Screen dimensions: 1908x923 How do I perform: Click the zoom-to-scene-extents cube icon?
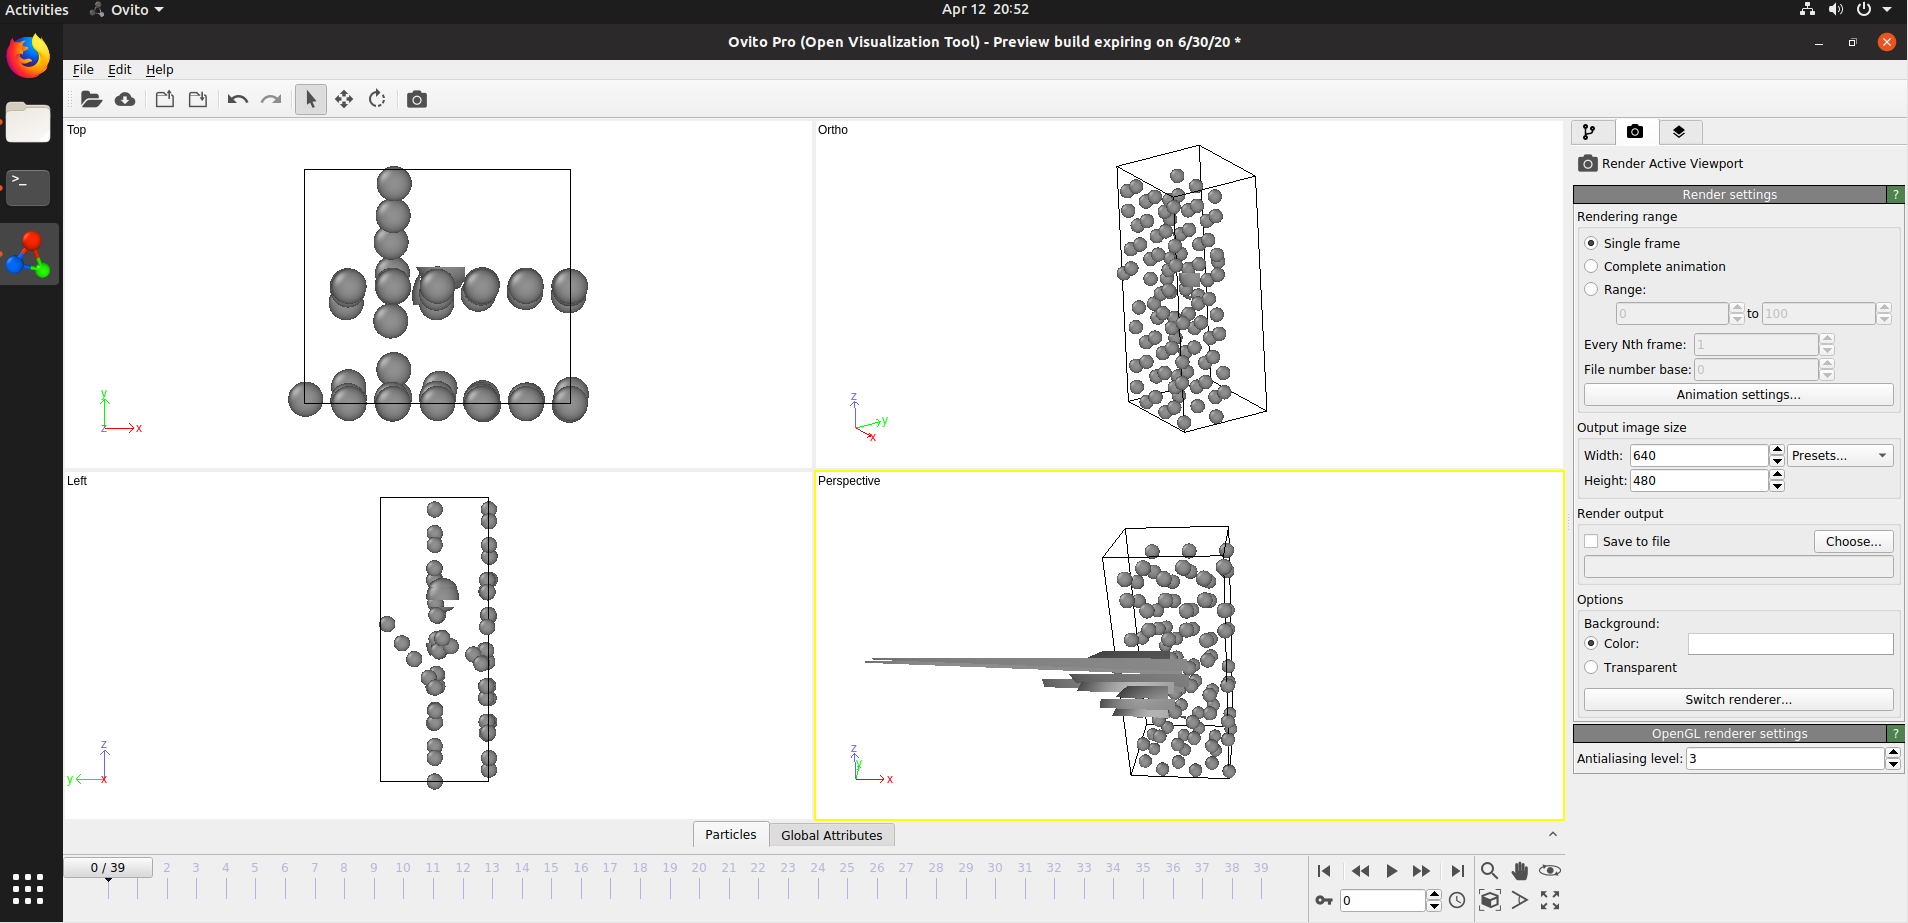[x=1489, y=900]
